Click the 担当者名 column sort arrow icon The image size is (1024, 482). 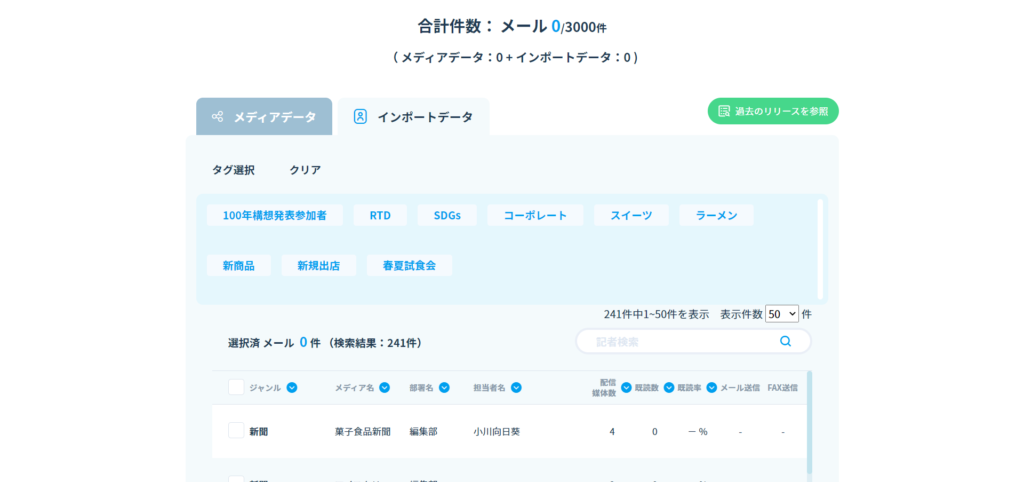tap(516, 388)
